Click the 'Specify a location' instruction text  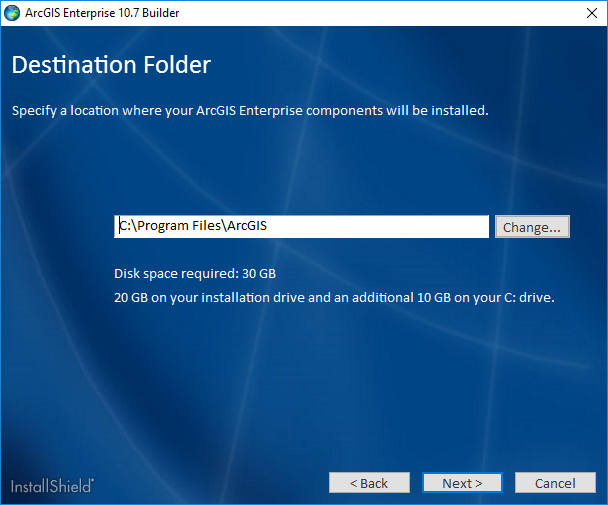[x=250, y=110]
